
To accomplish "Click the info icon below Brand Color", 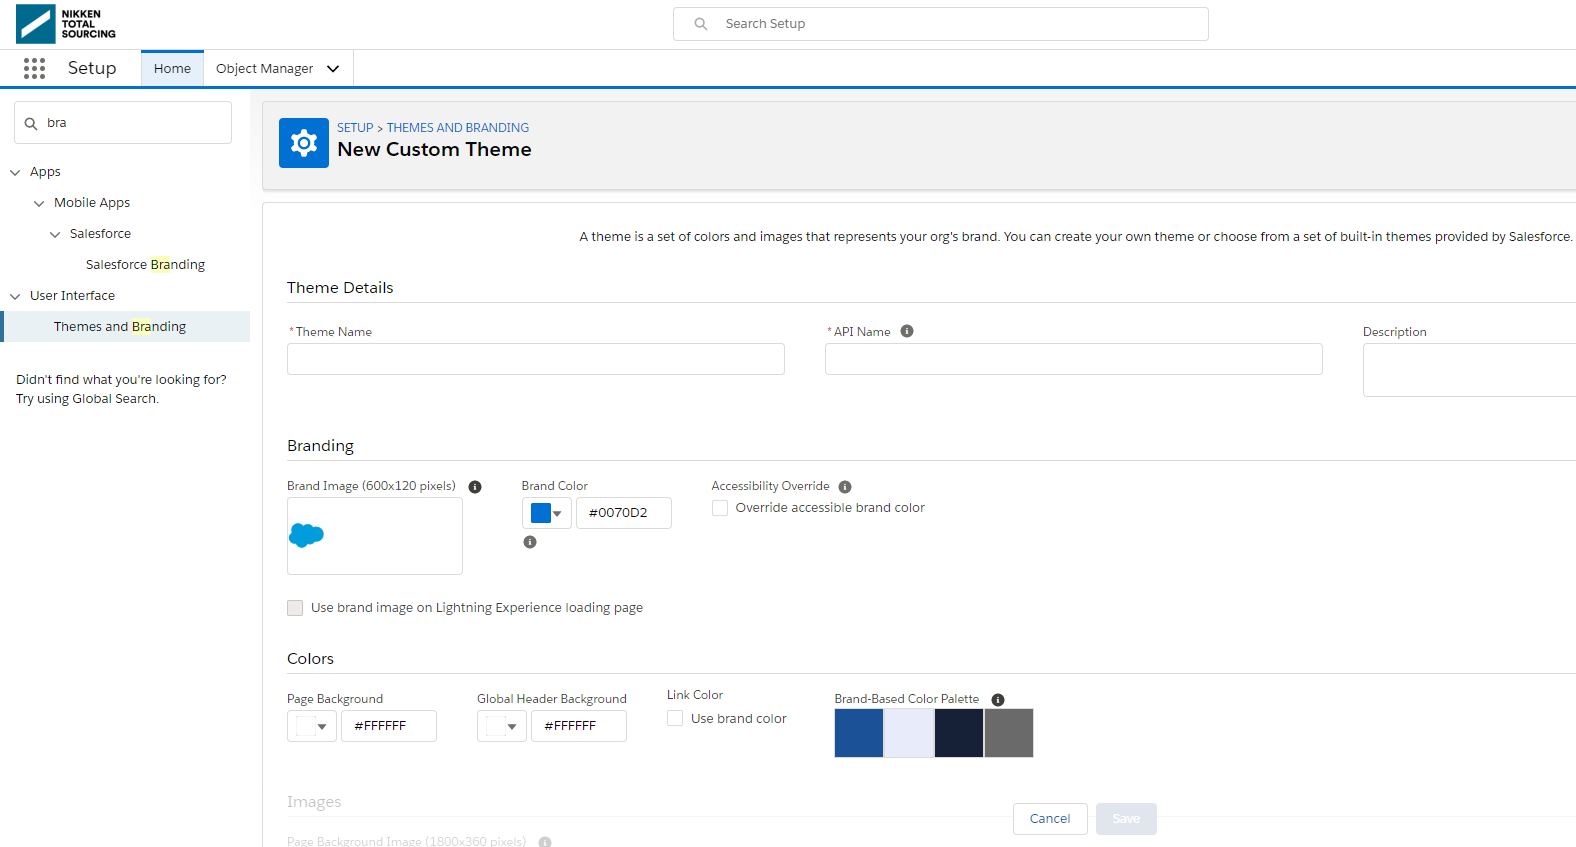I will coord(530,542).
